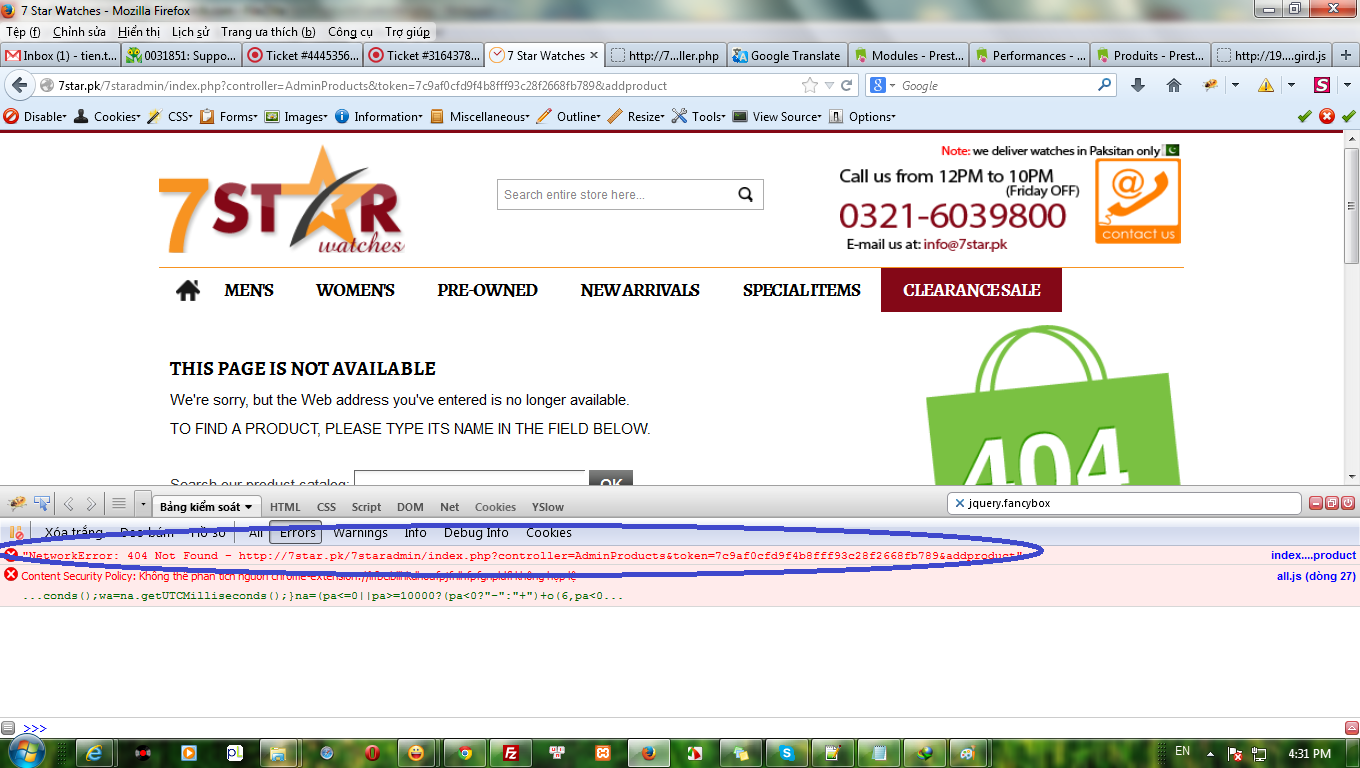Open the Images dropdown
This screenshot has width=1360, height=768.
[x=297, y=117]
